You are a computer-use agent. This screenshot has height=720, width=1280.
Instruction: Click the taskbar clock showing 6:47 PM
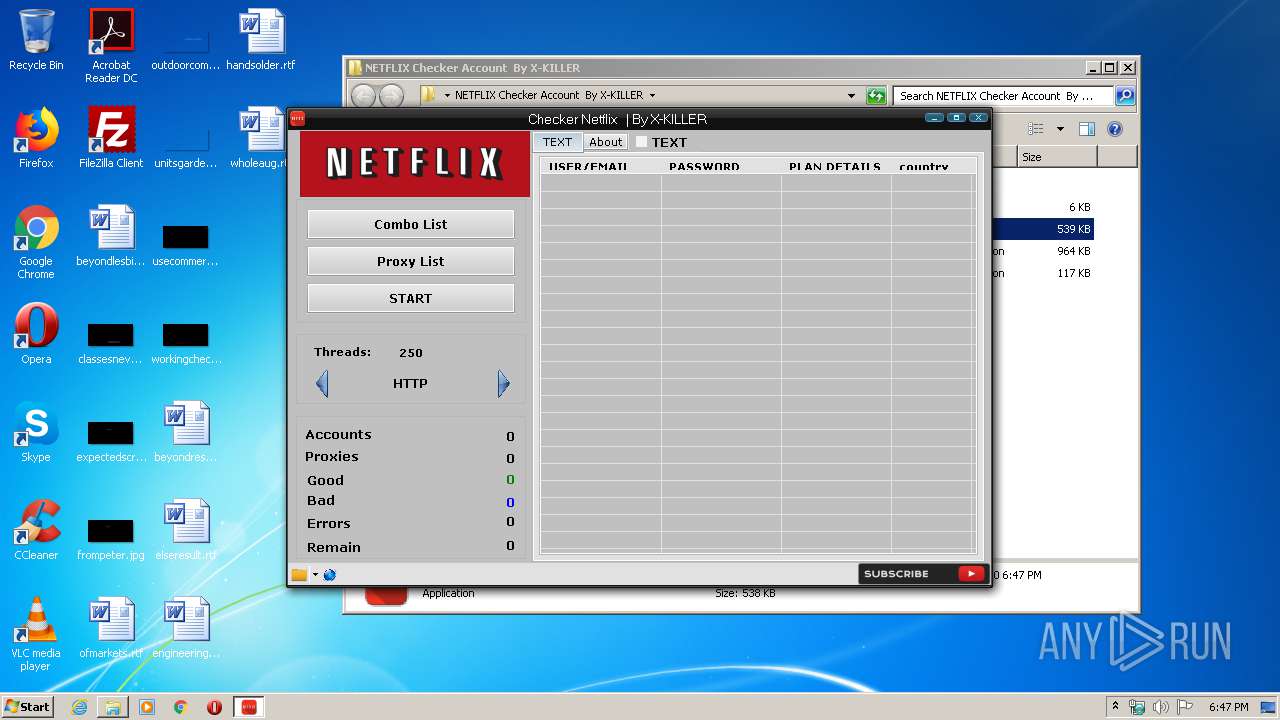click(1228, 707)
